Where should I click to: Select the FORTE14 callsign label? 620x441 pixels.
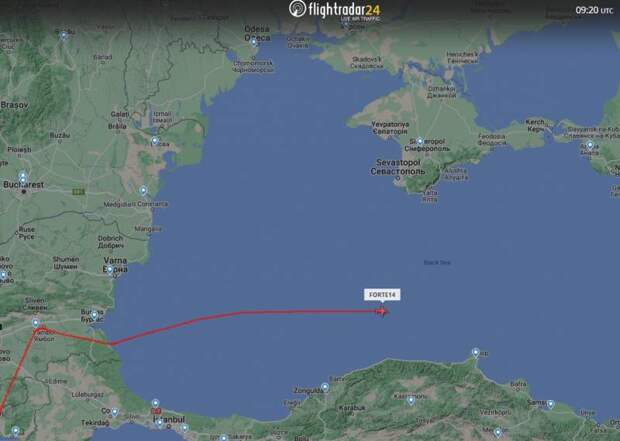click(x=382, y=295)
